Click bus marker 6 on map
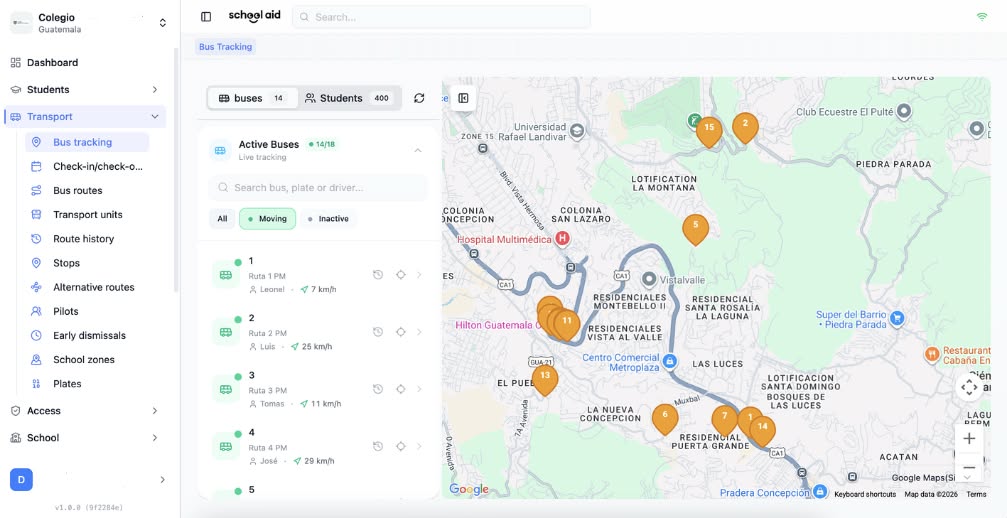The width and height of the screenshot is (1007, 518). pyautogui.click(x=665, y=417)
